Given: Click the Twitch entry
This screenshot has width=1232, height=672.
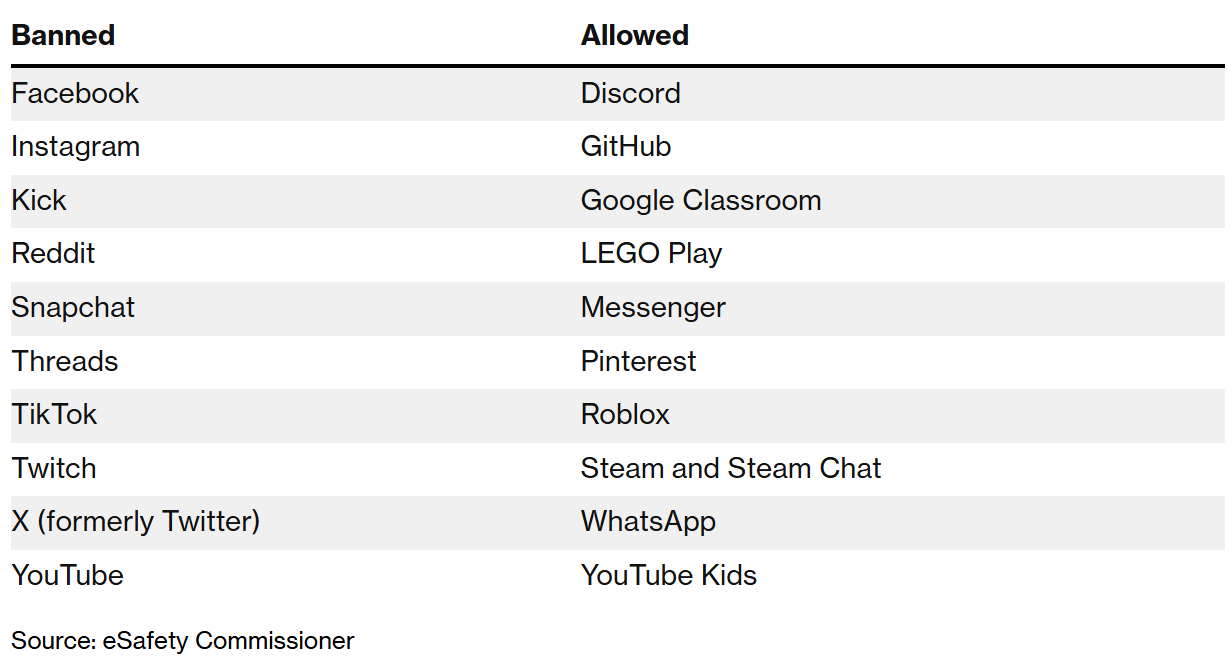Looking at the screenshot, I should point(54,468).
